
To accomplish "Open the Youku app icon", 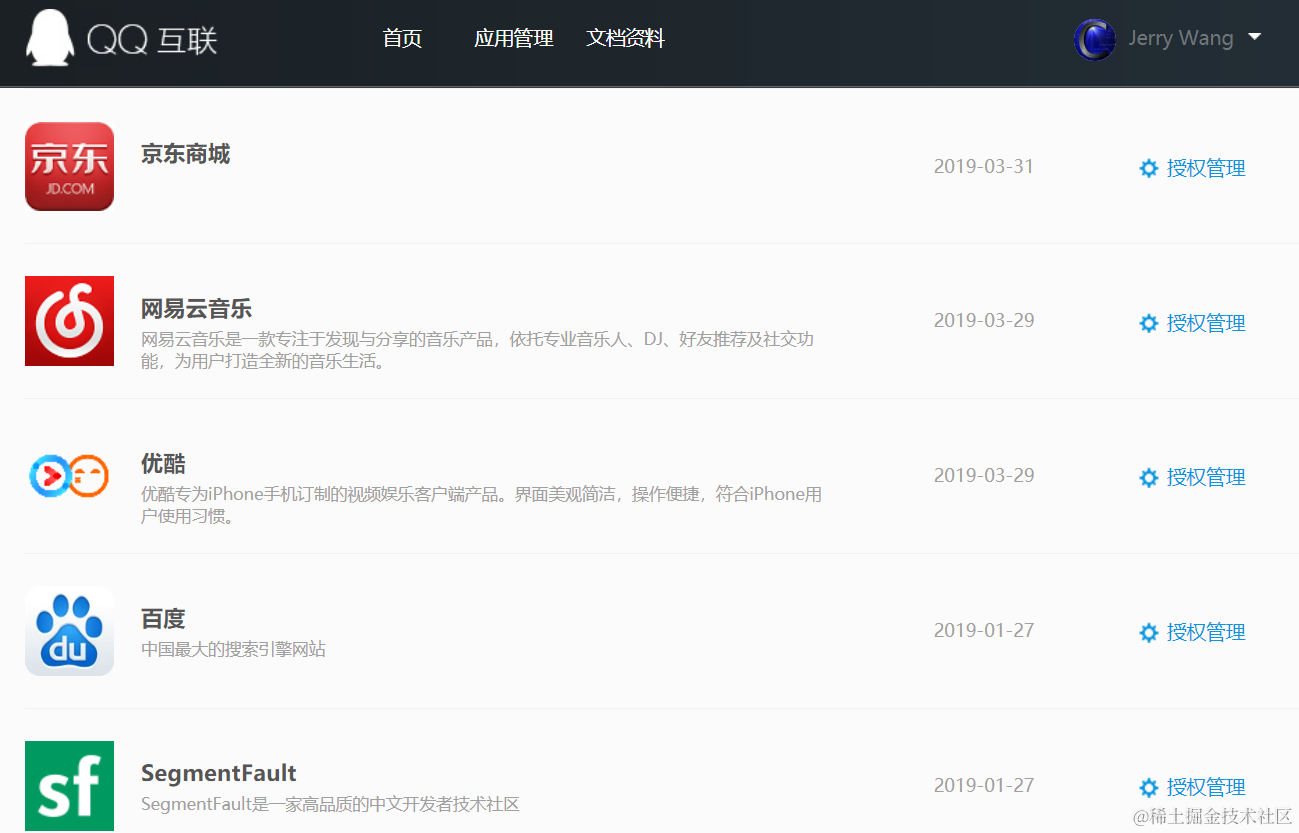I will 69,476.
